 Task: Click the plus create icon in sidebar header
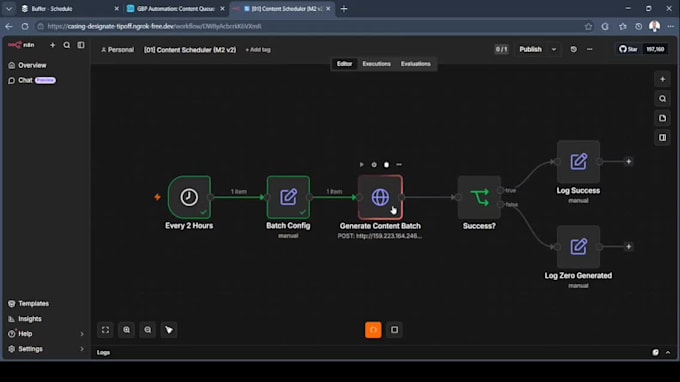click(x=52, y=45)
